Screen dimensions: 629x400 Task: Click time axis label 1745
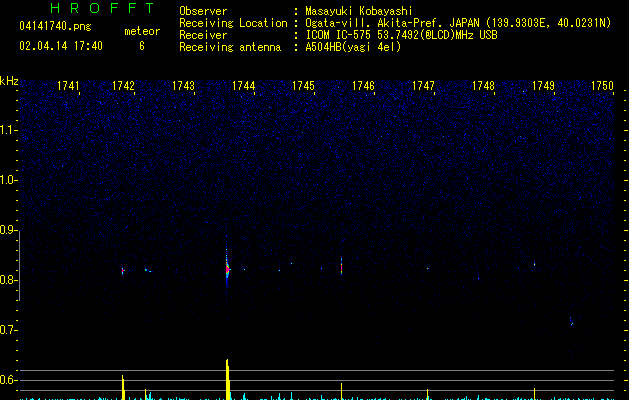click(303, 86)
